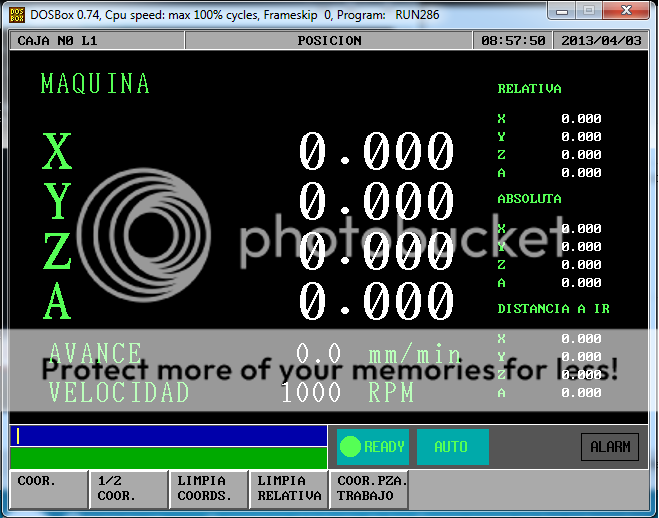Open the COOR.PZA. TRABAJO softkey
The height and width of the screenshot is (518, 659).
coord(370,488)
